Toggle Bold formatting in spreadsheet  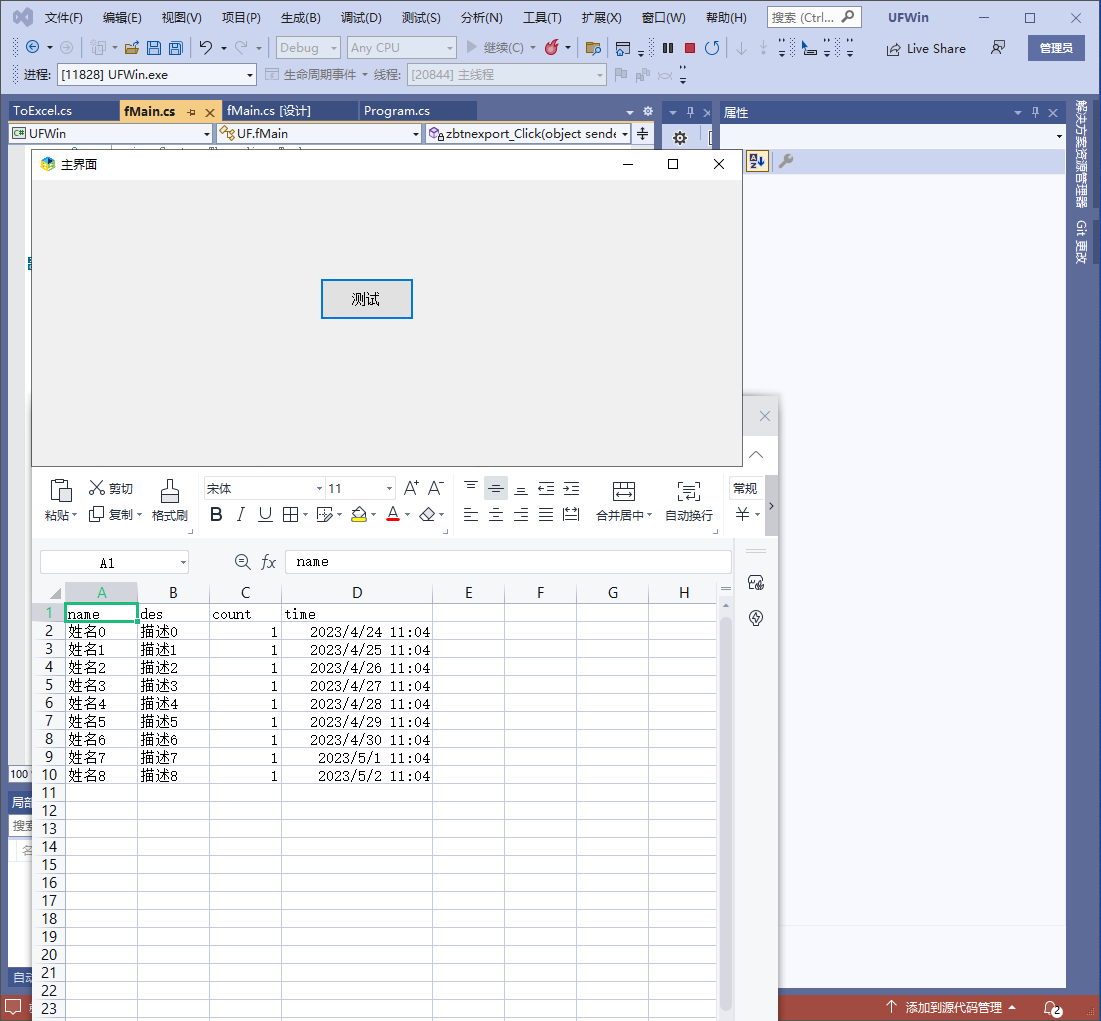click(216, 515)
